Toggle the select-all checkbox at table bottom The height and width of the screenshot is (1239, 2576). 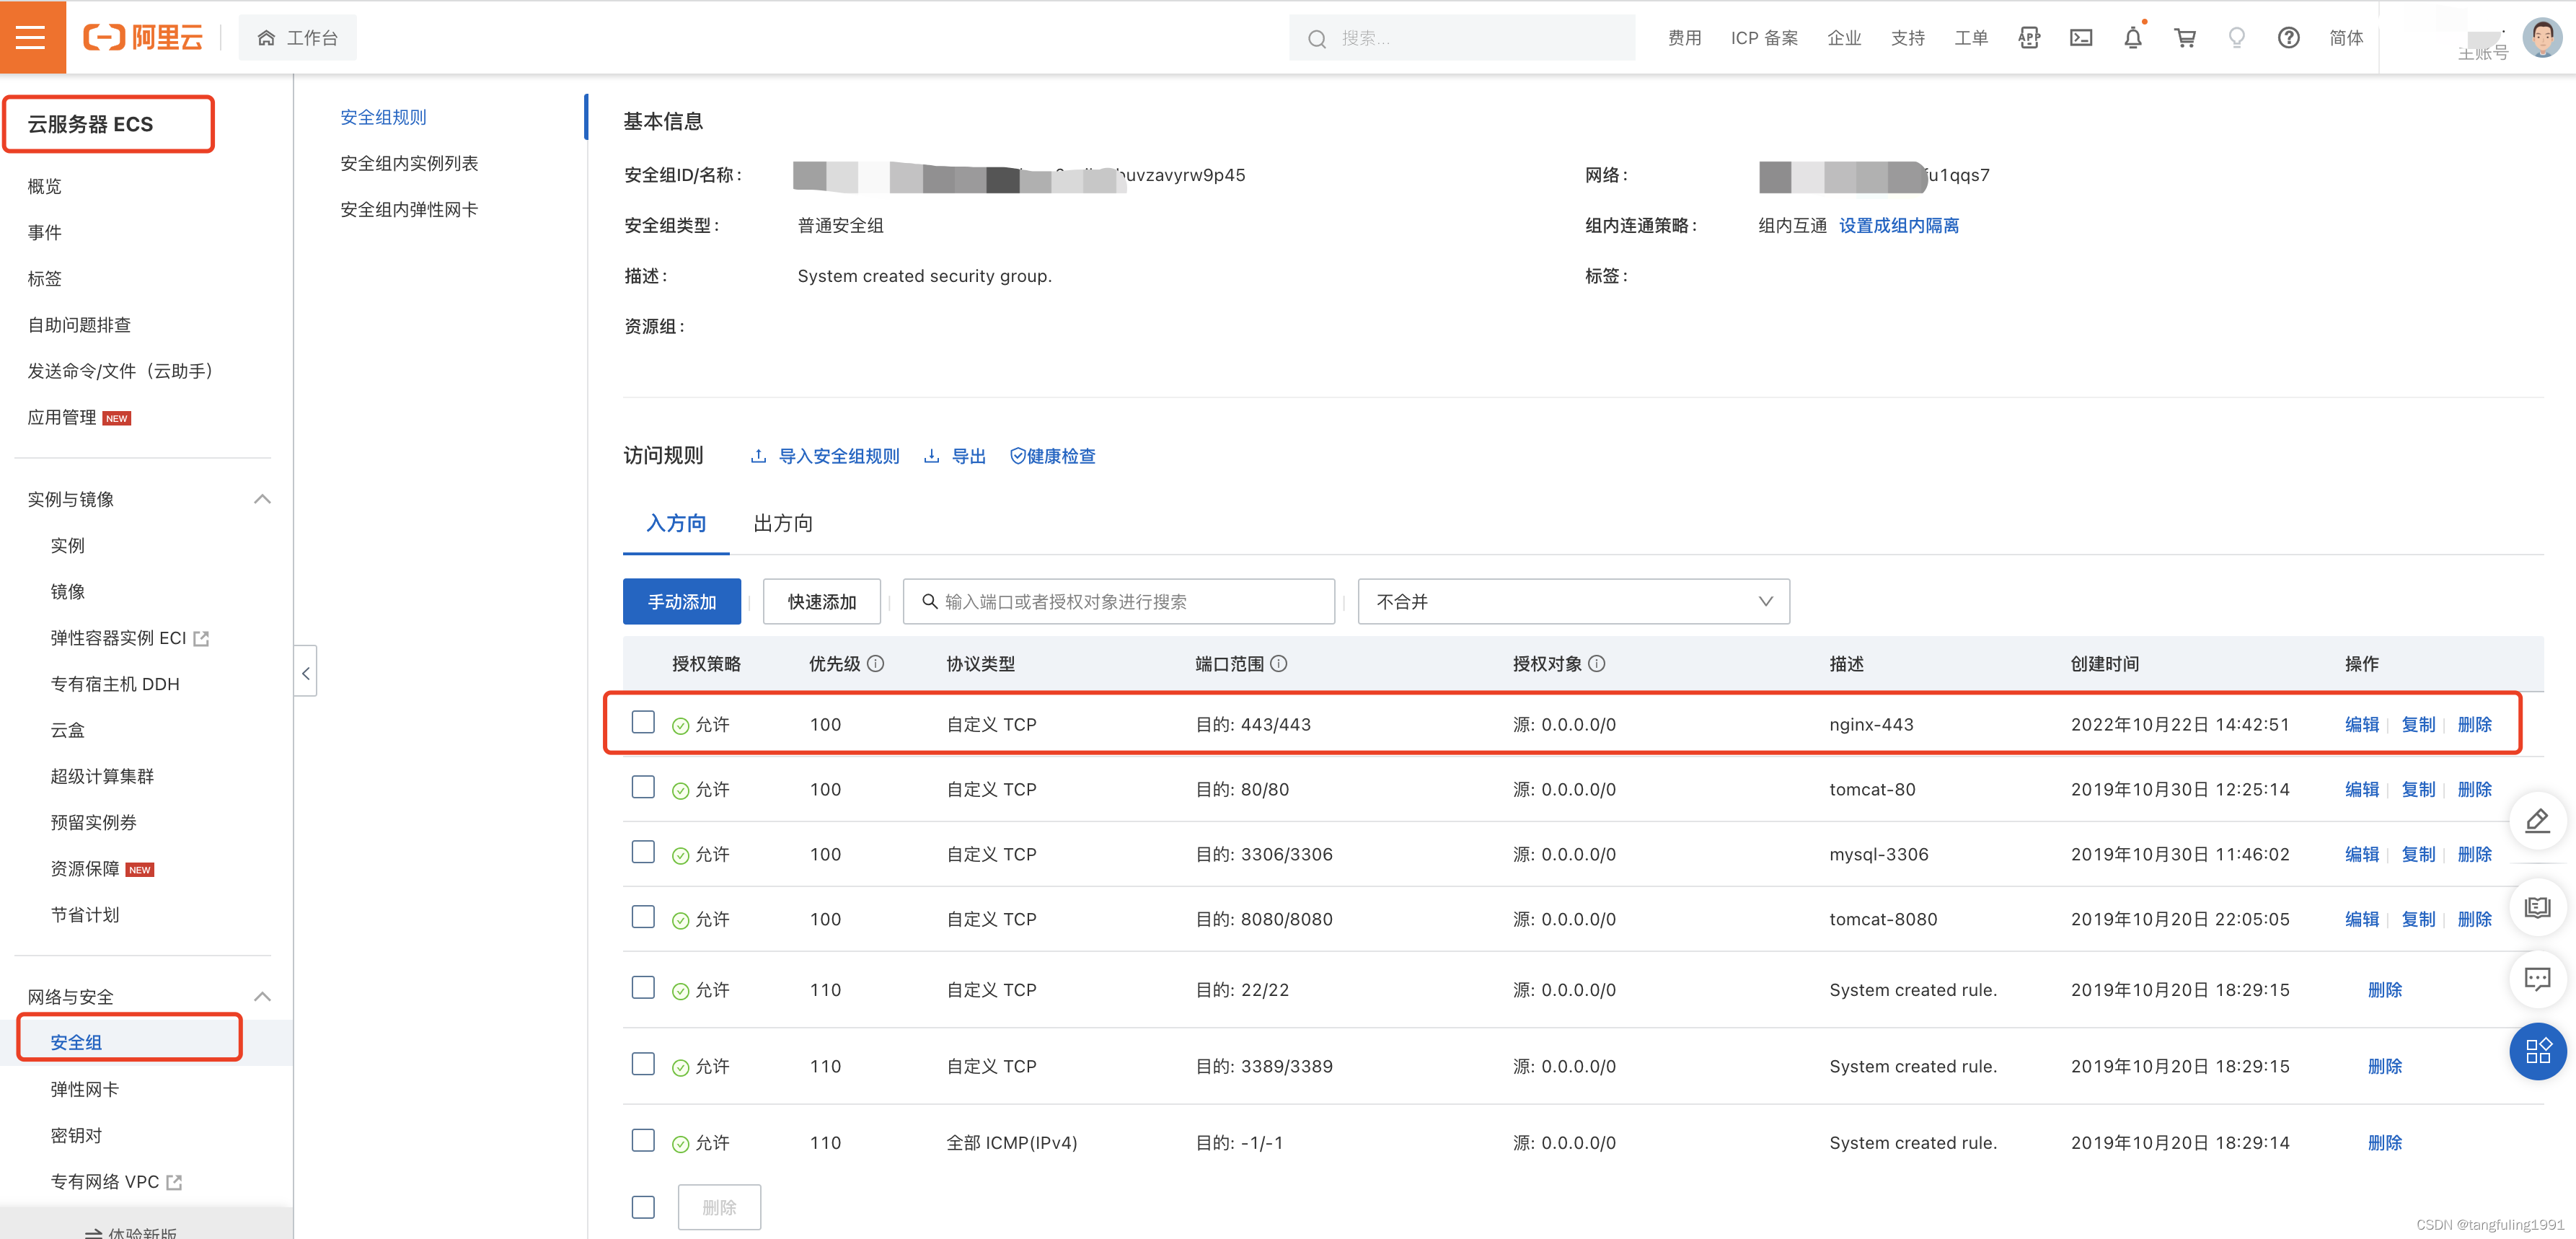tap(643, 1207)
